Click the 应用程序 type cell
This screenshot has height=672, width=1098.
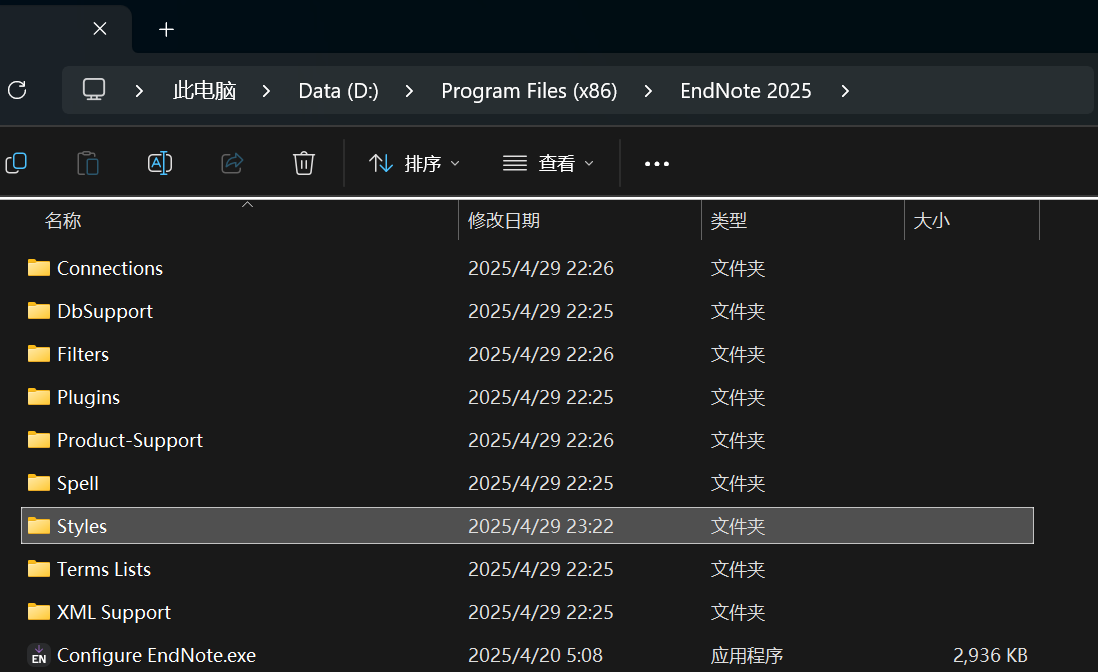pyautogui.click(x=747, y=655)
